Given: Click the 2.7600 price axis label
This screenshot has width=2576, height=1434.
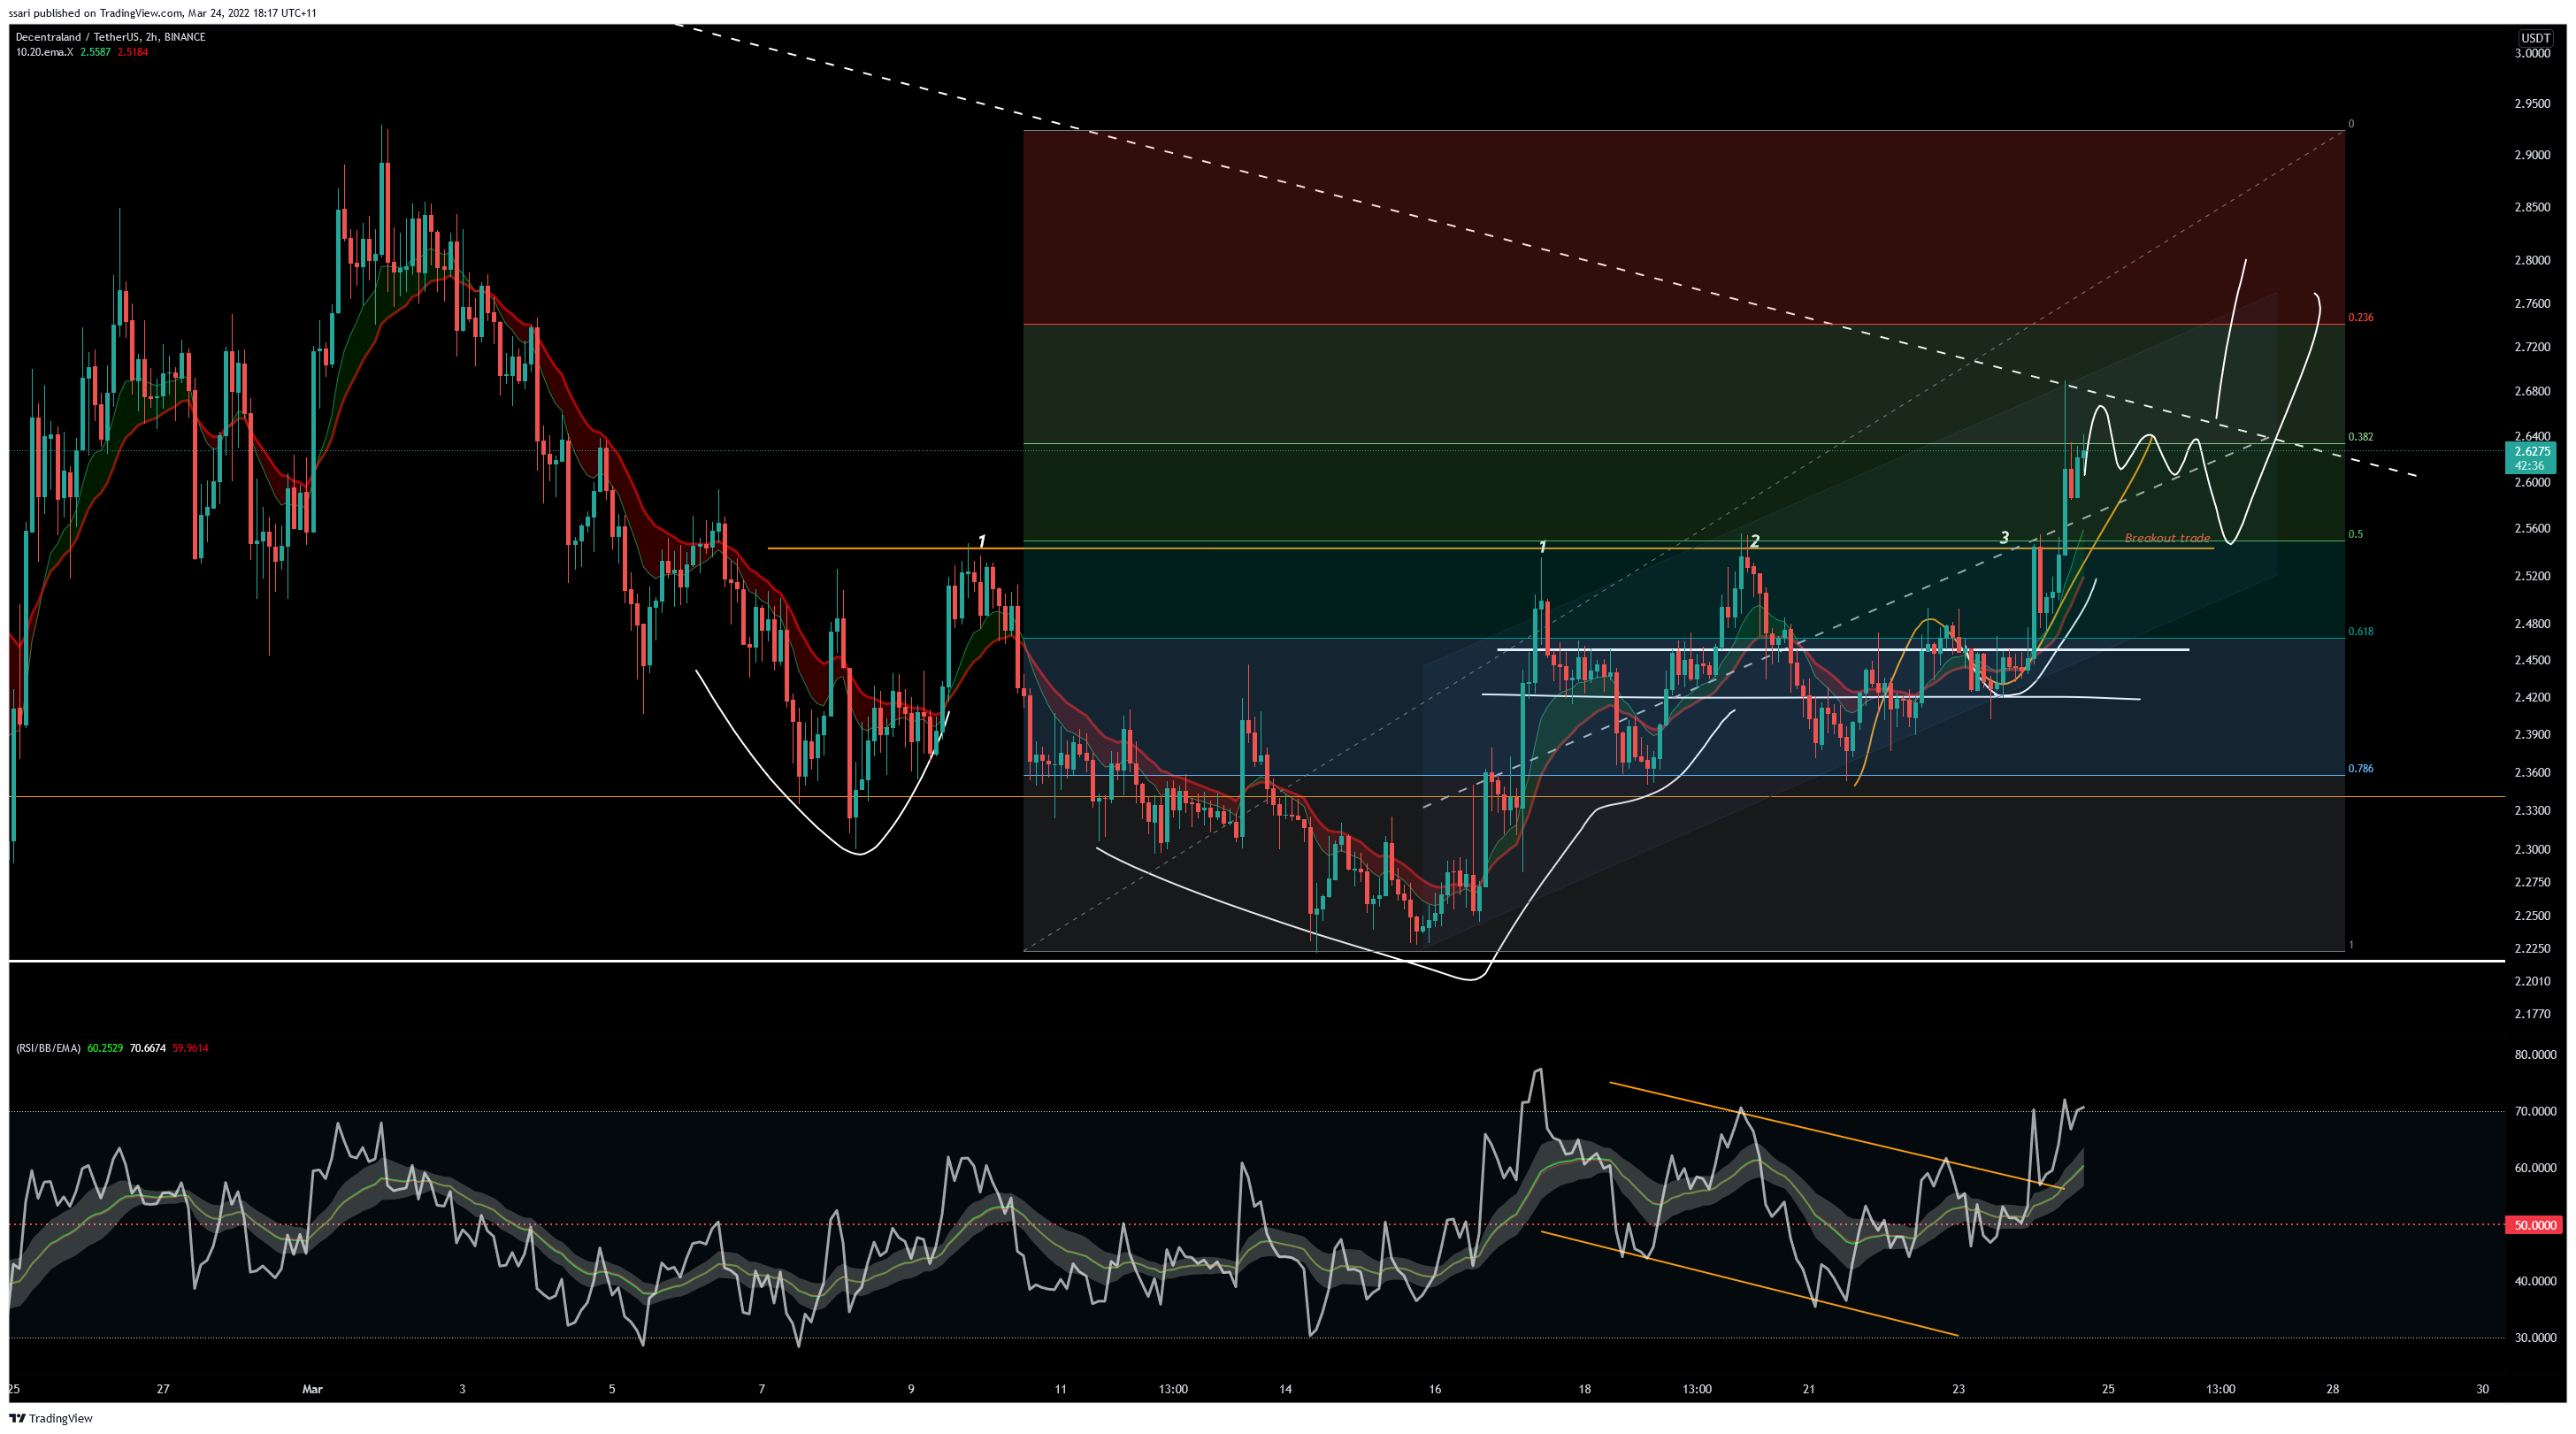Looking at the screenshot, I should [2532, 304].
